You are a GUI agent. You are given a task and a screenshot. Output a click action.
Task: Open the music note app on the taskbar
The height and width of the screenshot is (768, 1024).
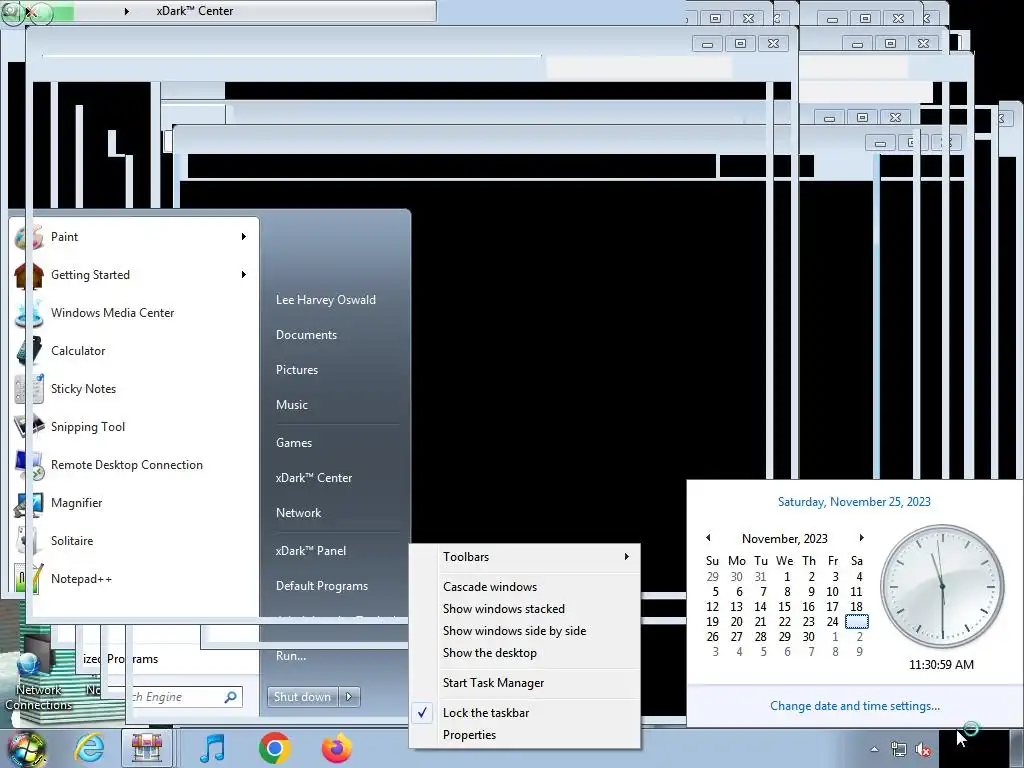[212, 748]
